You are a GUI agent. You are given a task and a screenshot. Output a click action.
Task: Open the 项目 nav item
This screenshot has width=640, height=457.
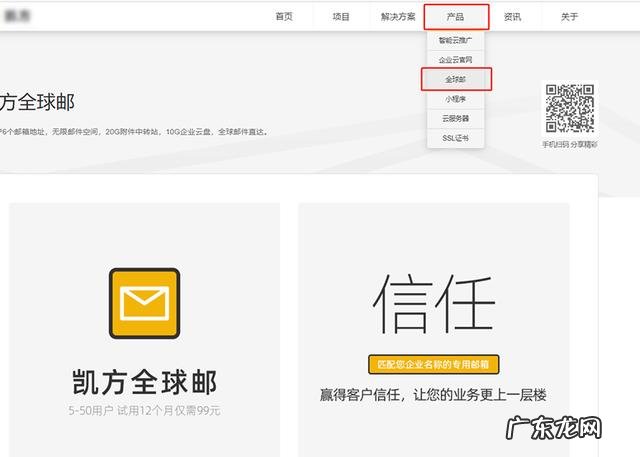coord(341,17)
